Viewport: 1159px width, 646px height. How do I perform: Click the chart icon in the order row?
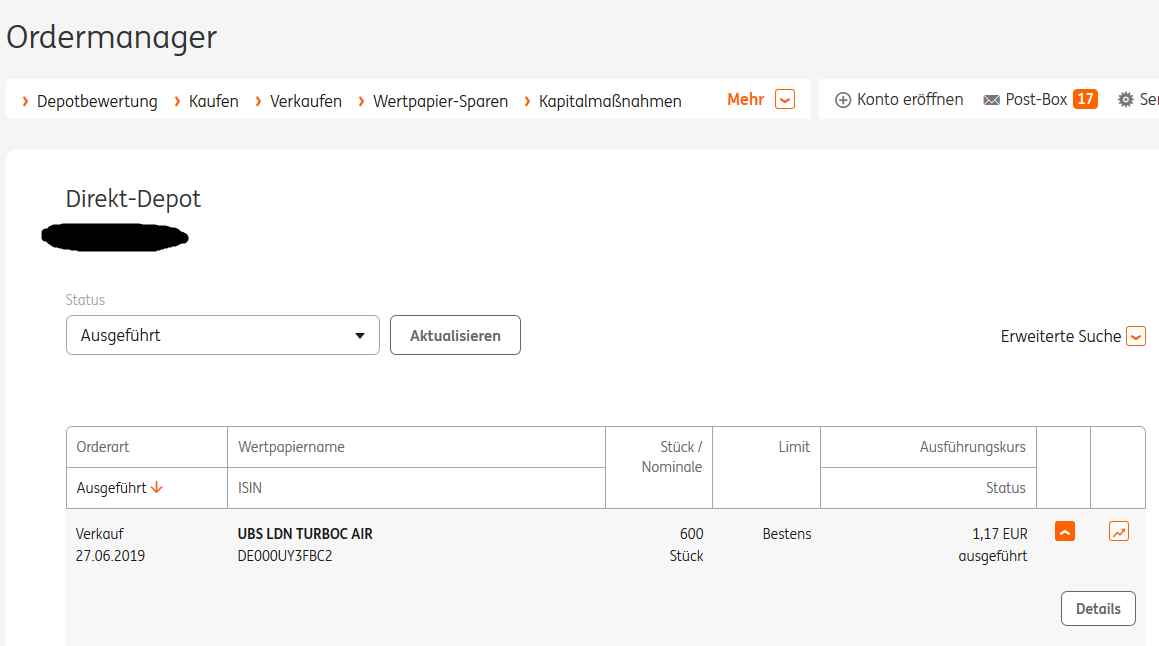[1119, 532]
